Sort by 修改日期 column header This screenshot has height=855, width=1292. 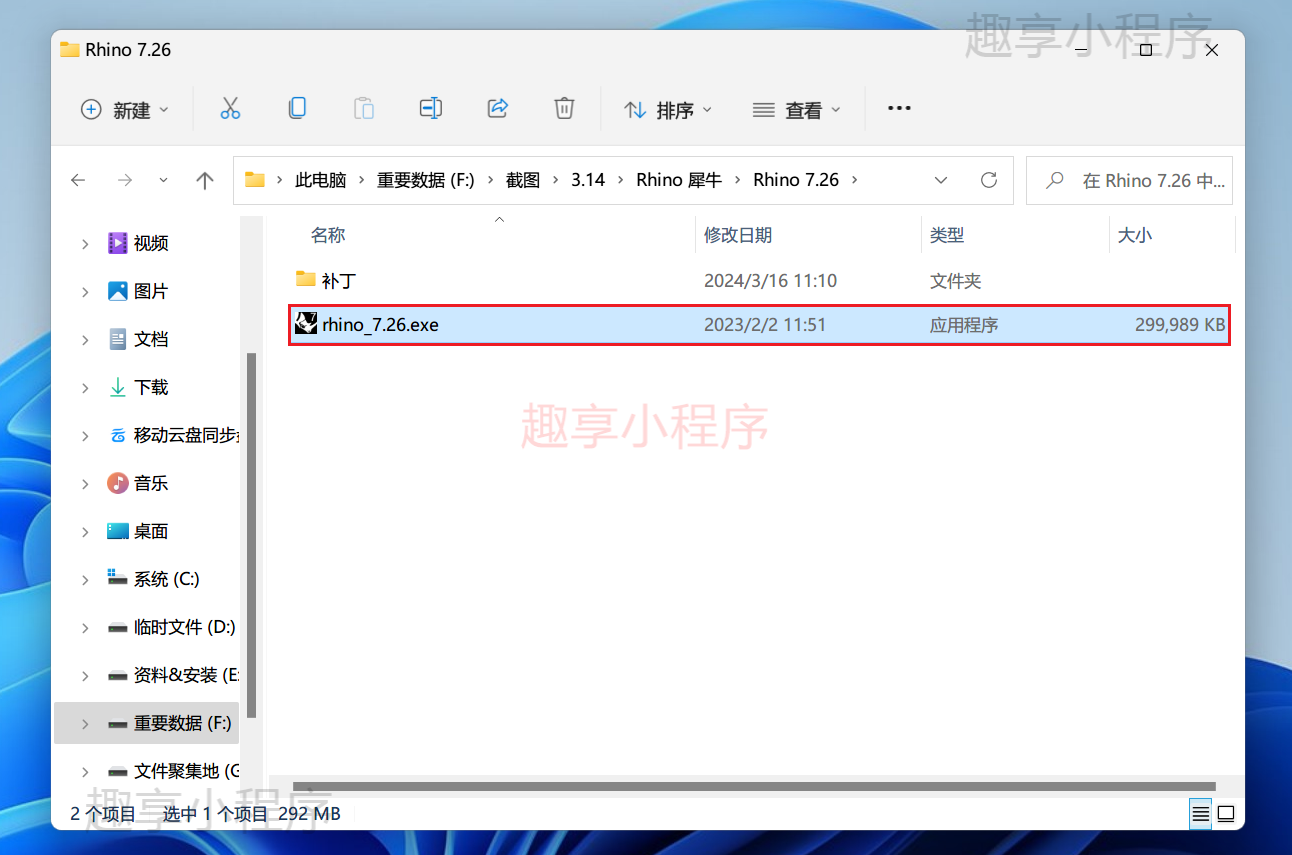point(738,235)
